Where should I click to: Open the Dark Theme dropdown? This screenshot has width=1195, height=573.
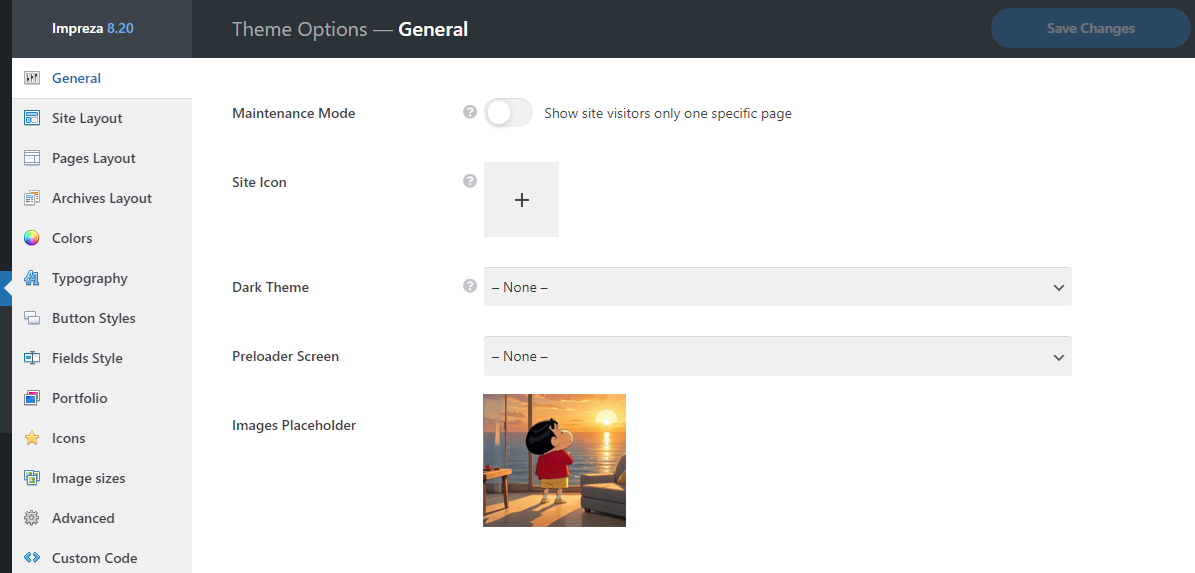pyautogui.click(x=777, y=287)
